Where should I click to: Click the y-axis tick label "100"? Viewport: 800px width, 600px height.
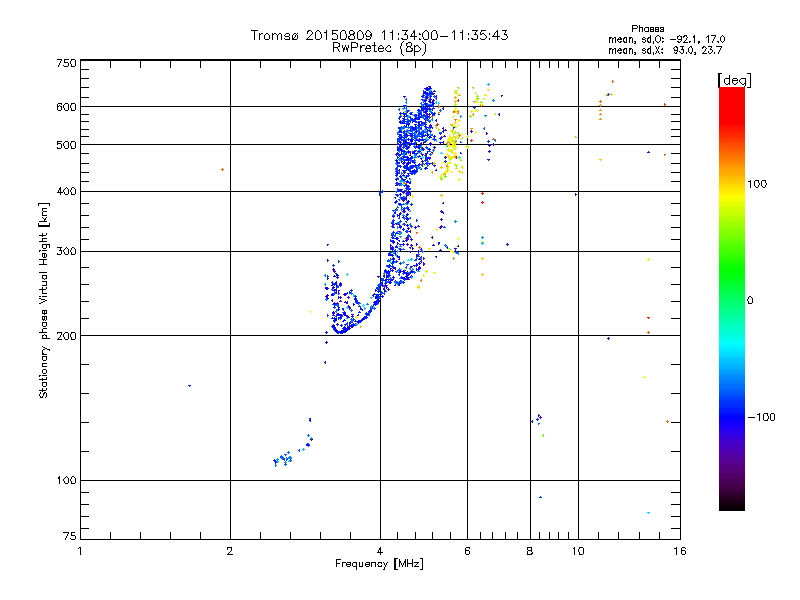(x=66, y=481)
